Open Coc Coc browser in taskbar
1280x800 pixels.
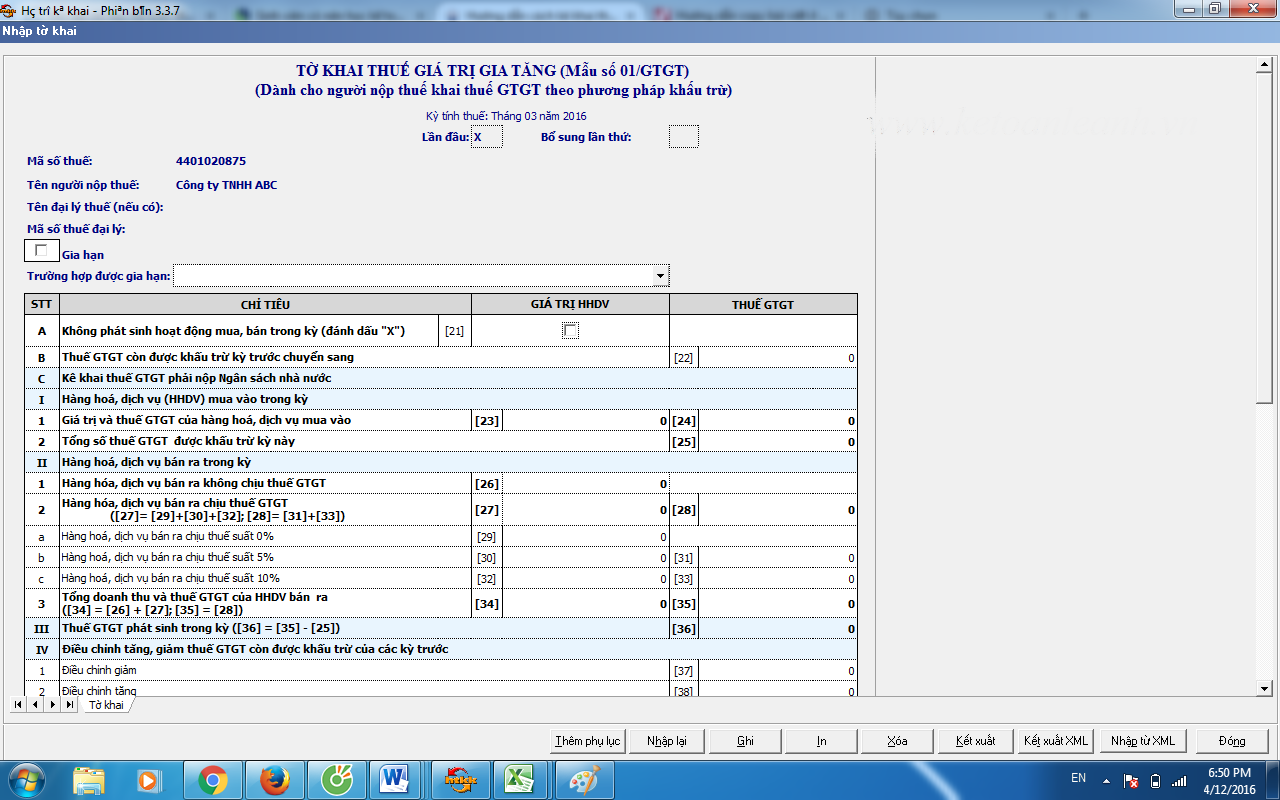pos(336,779)
